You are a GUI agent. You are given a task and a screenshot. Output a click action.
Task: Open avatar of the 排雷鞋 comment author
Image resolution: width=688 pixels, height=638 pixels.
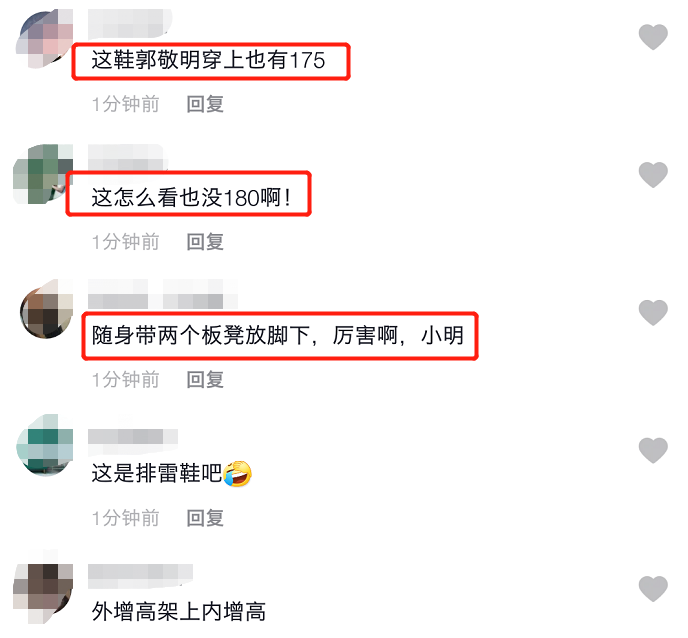44,445
